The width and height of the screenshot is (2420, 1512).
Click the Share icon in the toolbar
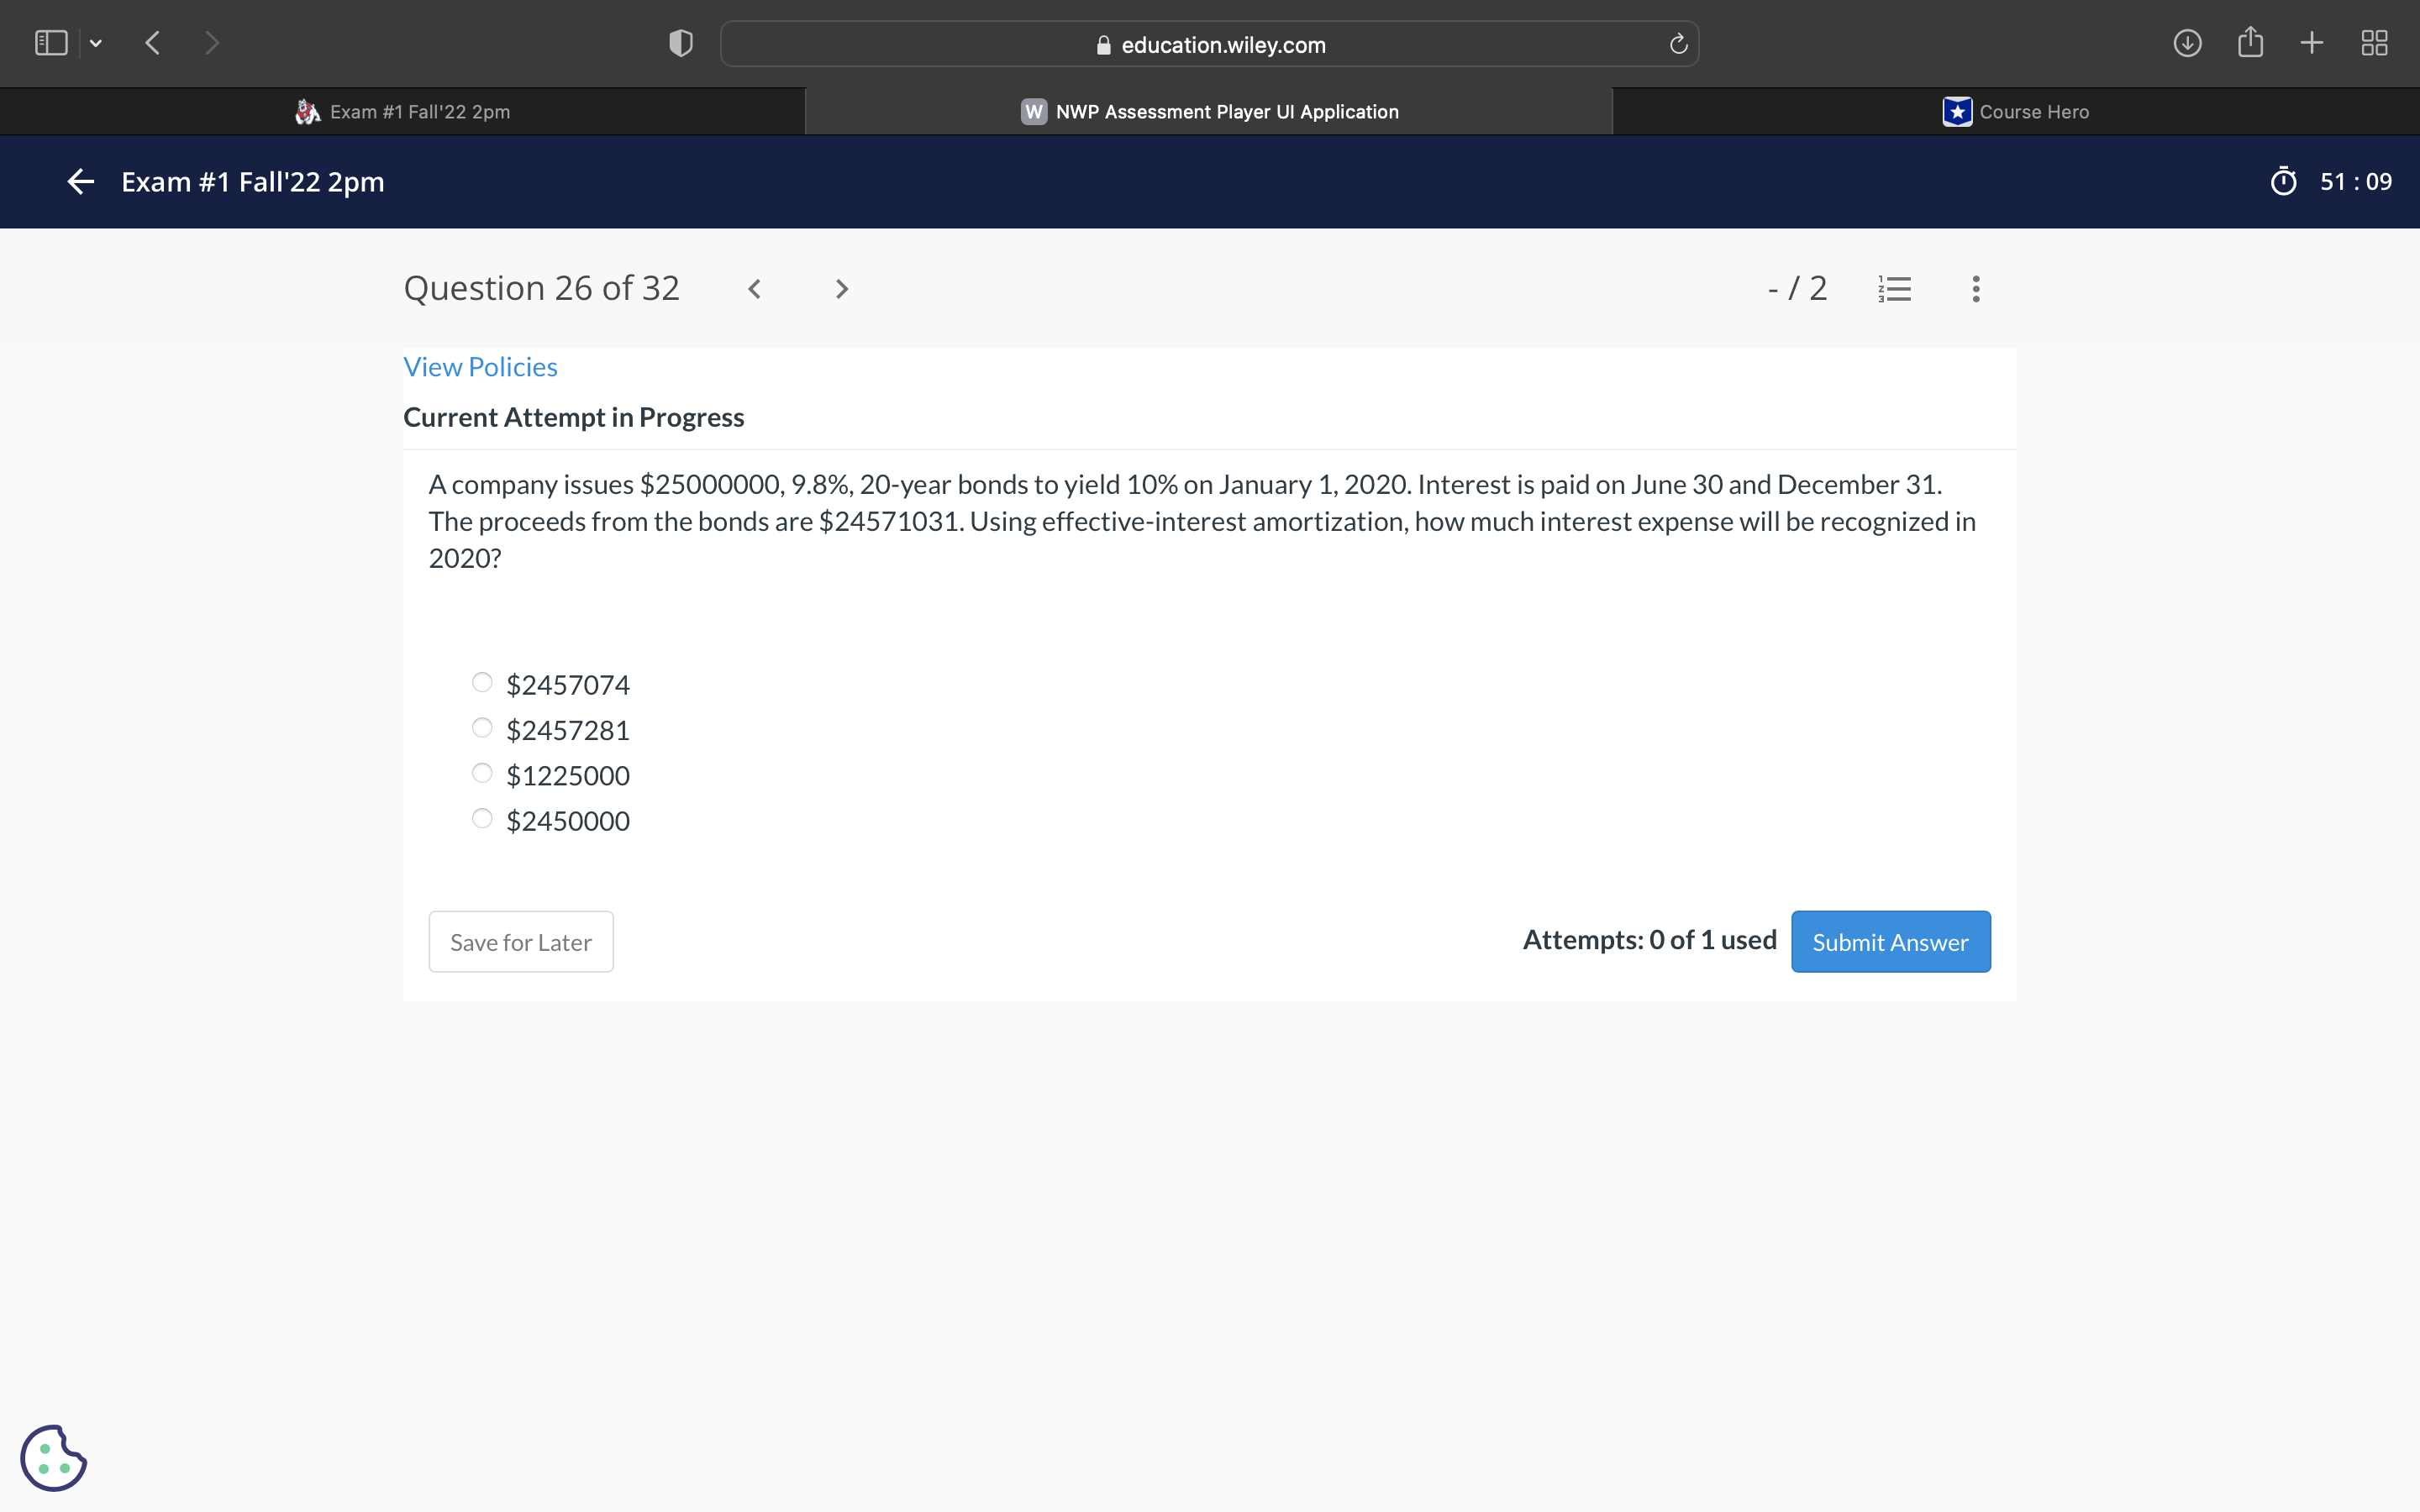coord(2250,43)
